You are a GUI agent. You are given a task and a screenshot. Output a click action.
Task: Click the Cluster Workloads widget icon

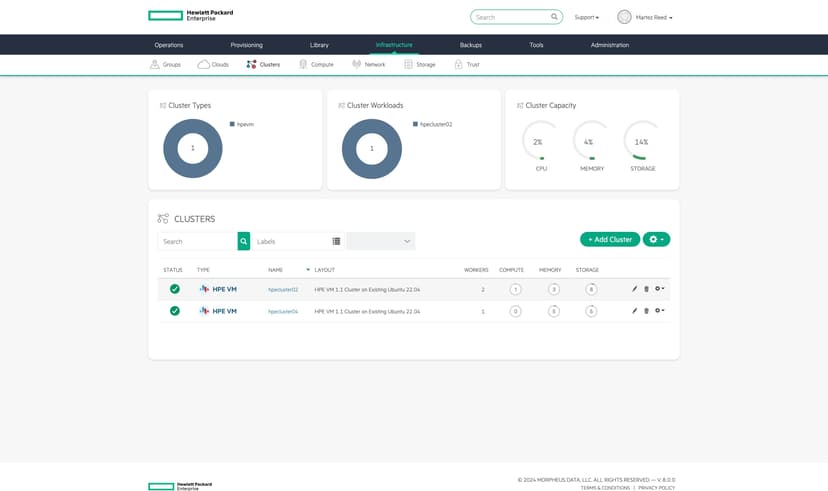pos(341,106)
